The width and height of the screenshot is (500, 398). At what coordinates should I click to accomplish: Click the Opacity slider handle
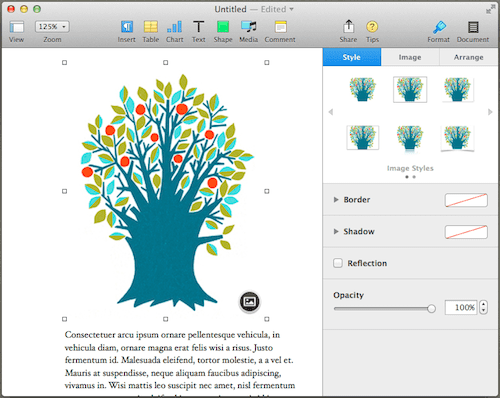431,309
